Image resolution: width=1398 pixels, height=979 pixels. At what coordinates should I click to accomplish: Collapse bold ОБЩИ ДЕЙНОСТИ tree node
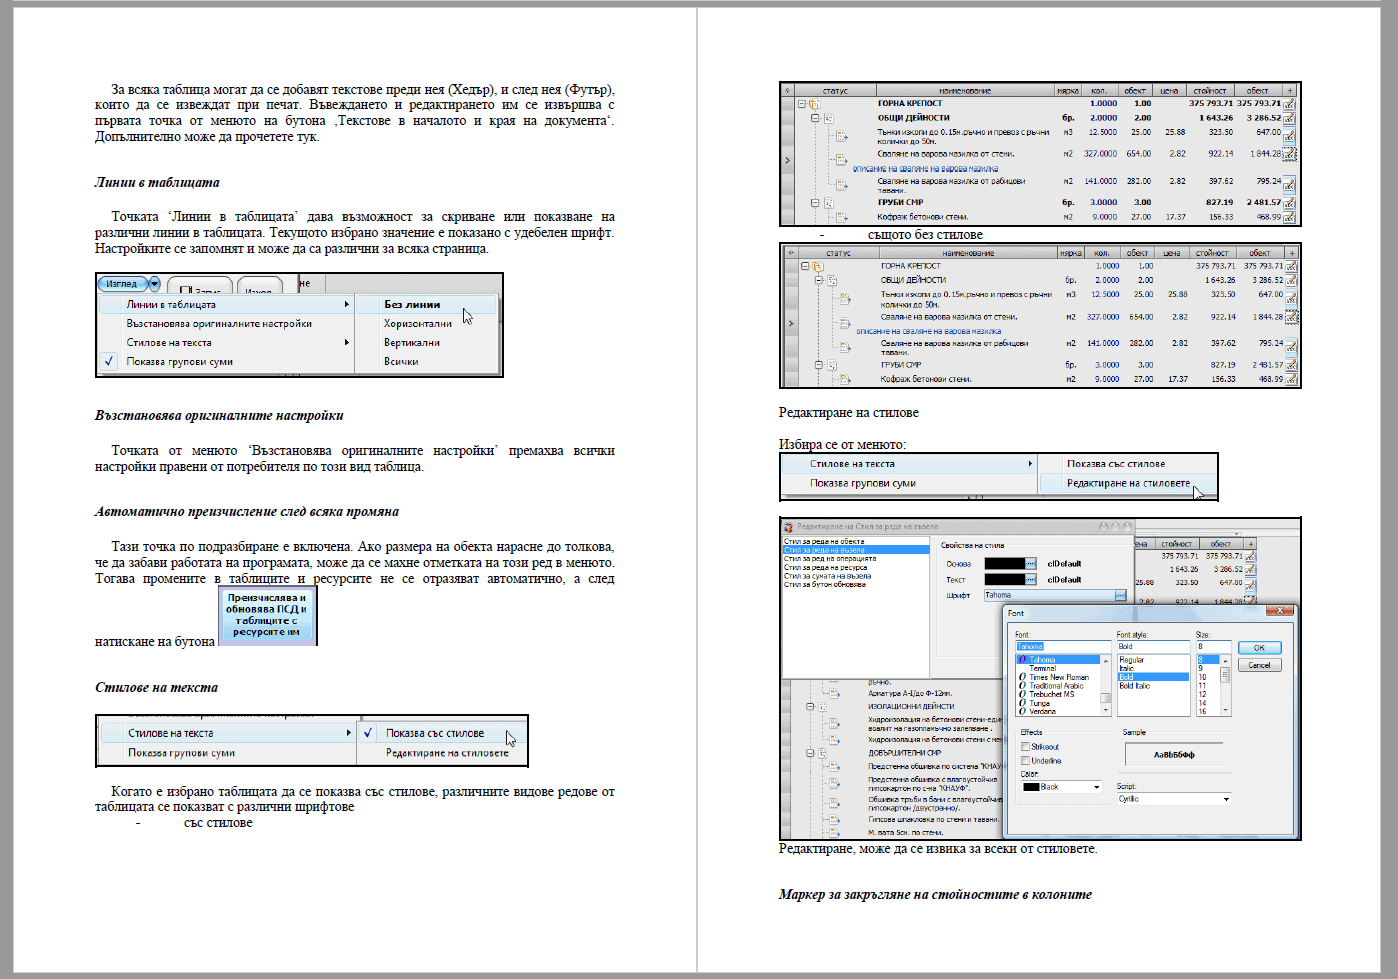815,118
